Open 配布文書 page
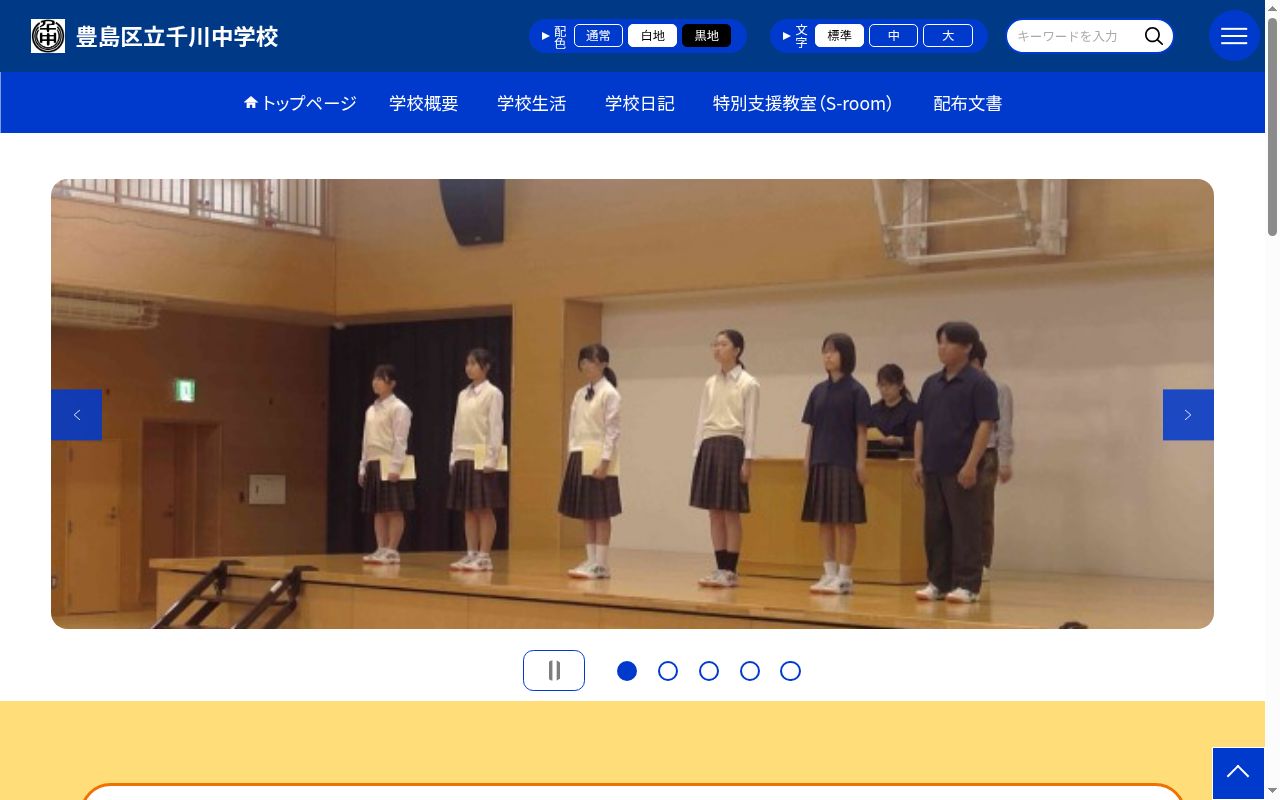1280x800 pixels. tap(967, 103)
